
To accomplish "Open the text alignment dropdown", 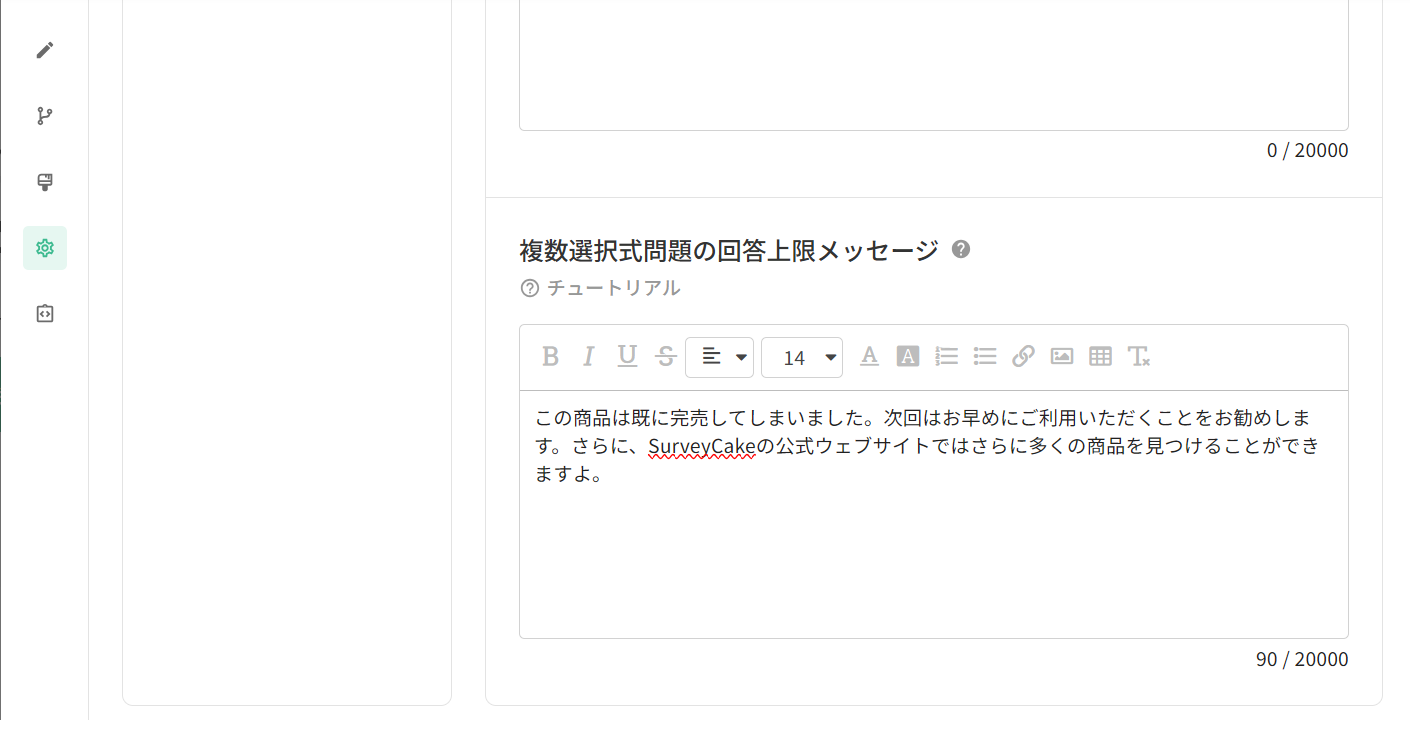I will 719,357.
